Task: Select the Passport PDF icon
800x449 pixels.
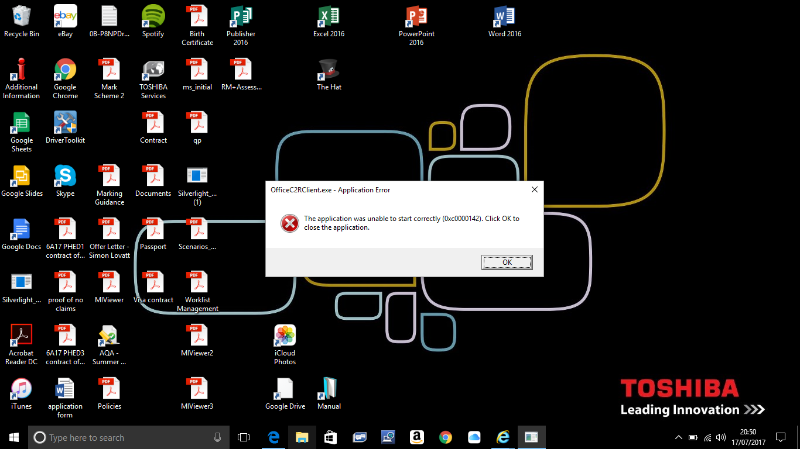Action: pos(153,234)
